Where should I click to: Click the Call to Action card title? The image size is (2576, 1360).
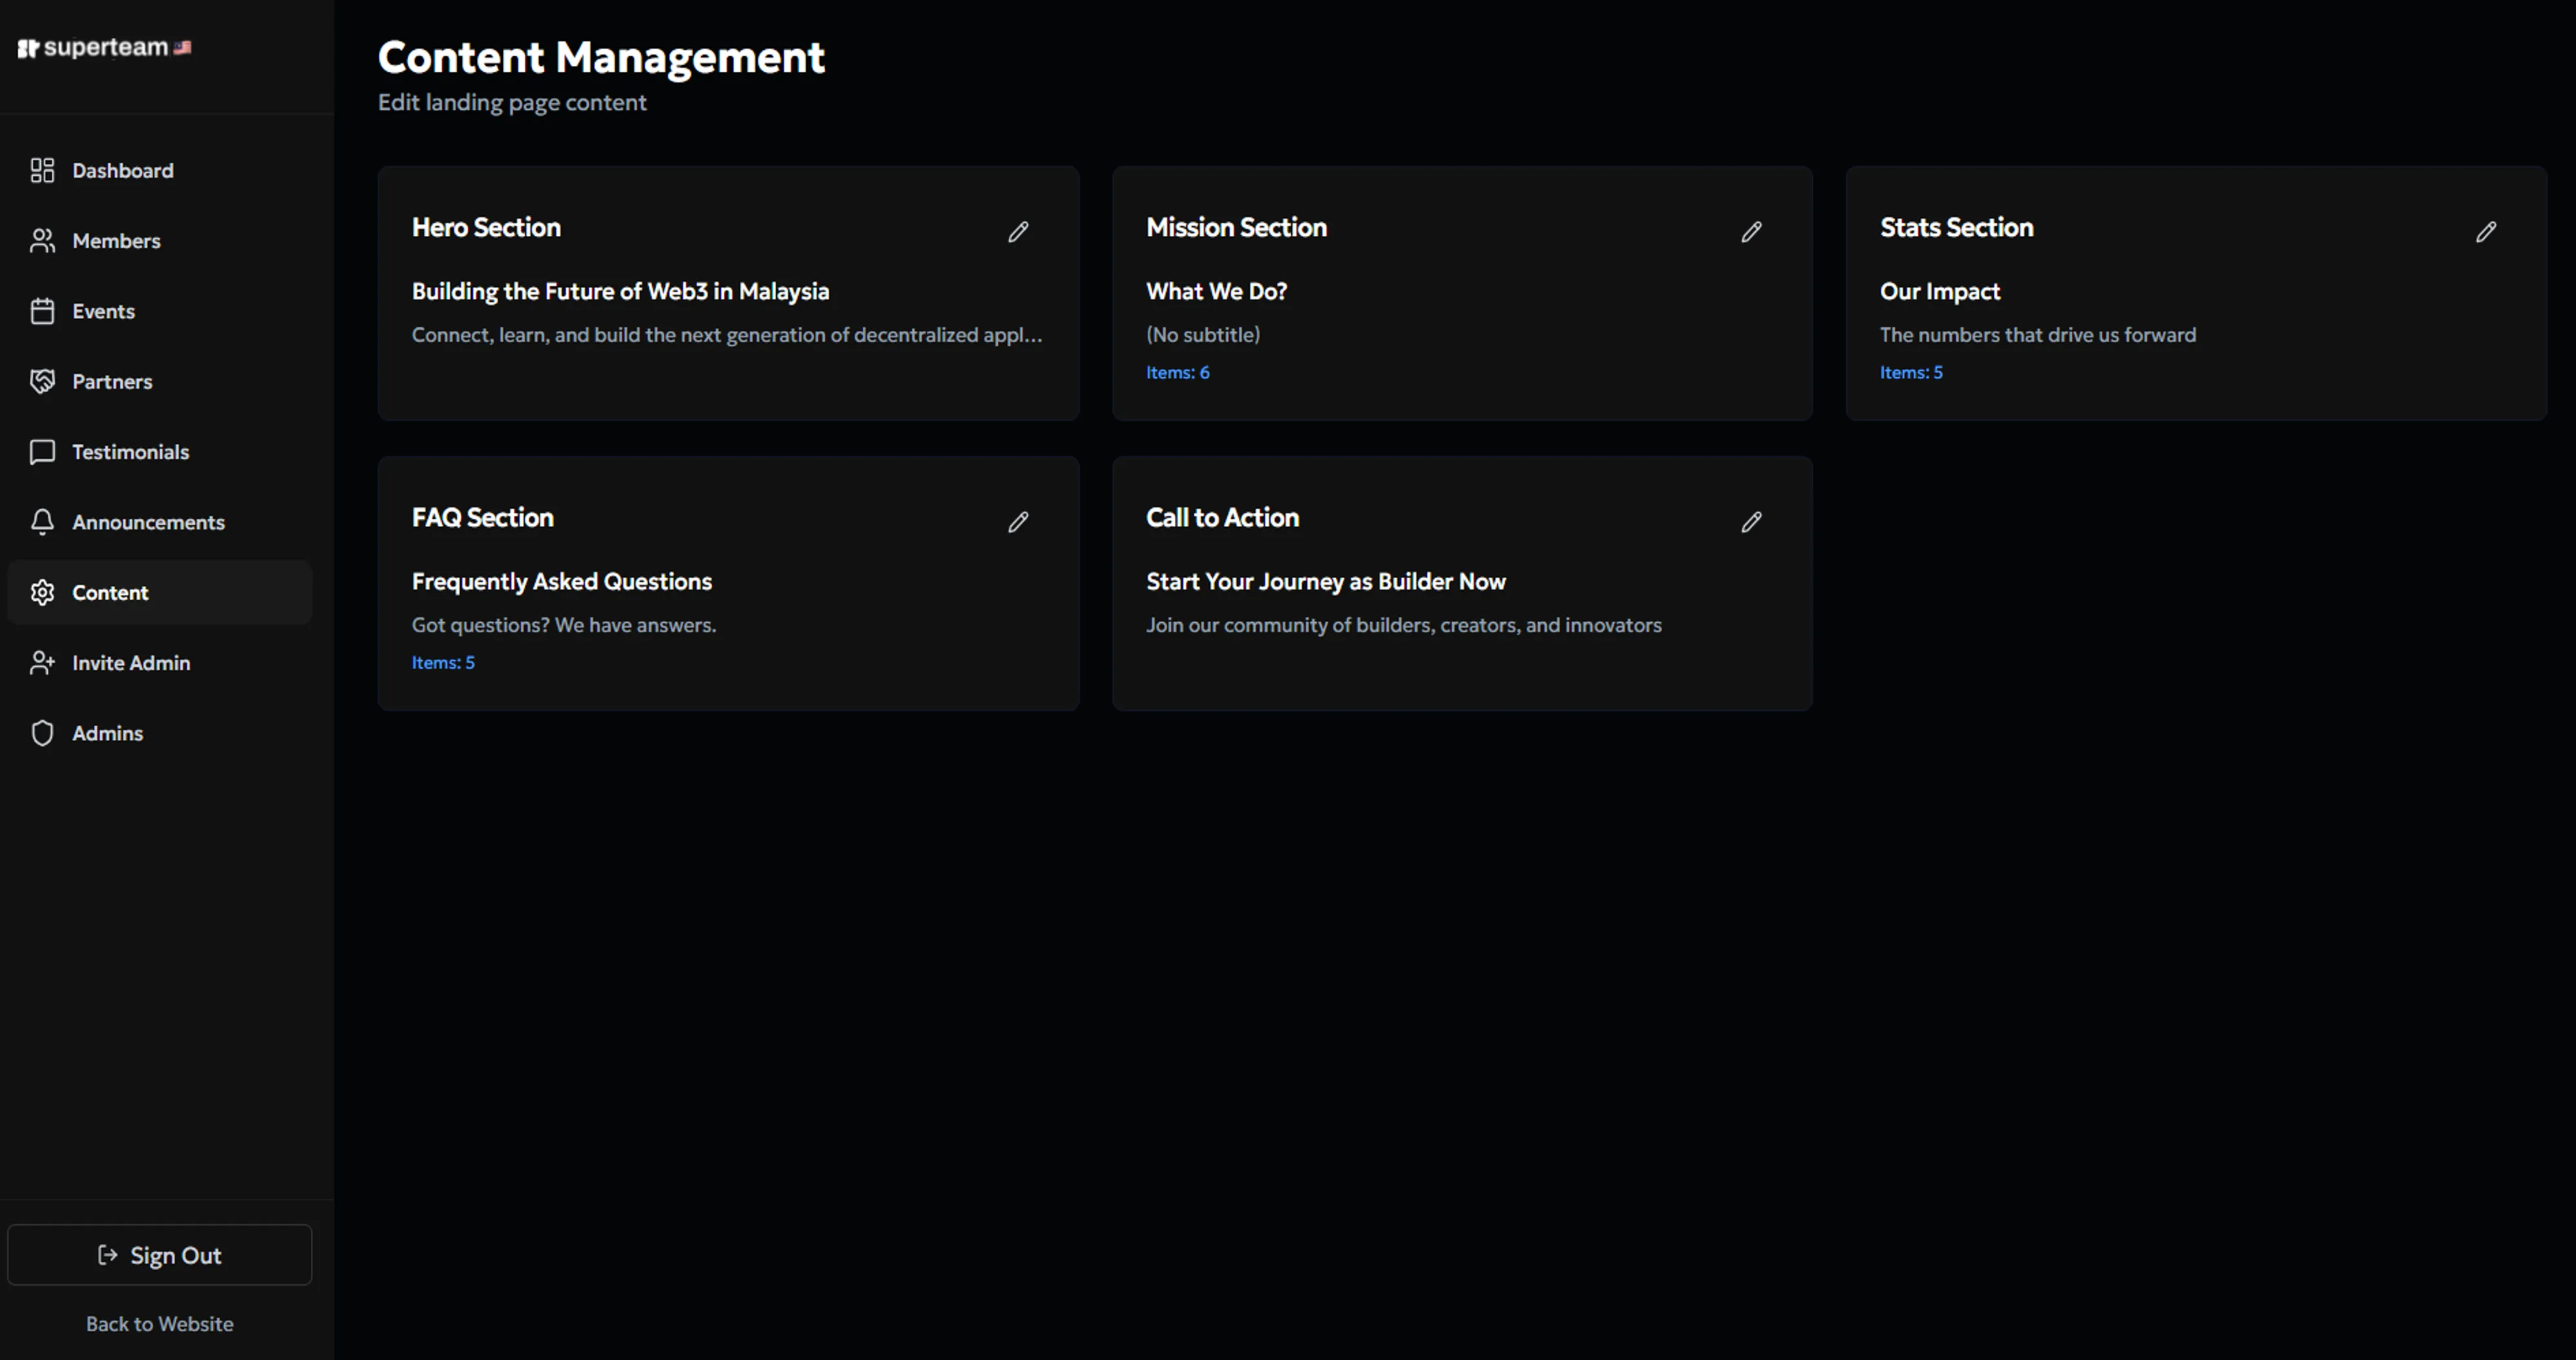(1222, 517)
